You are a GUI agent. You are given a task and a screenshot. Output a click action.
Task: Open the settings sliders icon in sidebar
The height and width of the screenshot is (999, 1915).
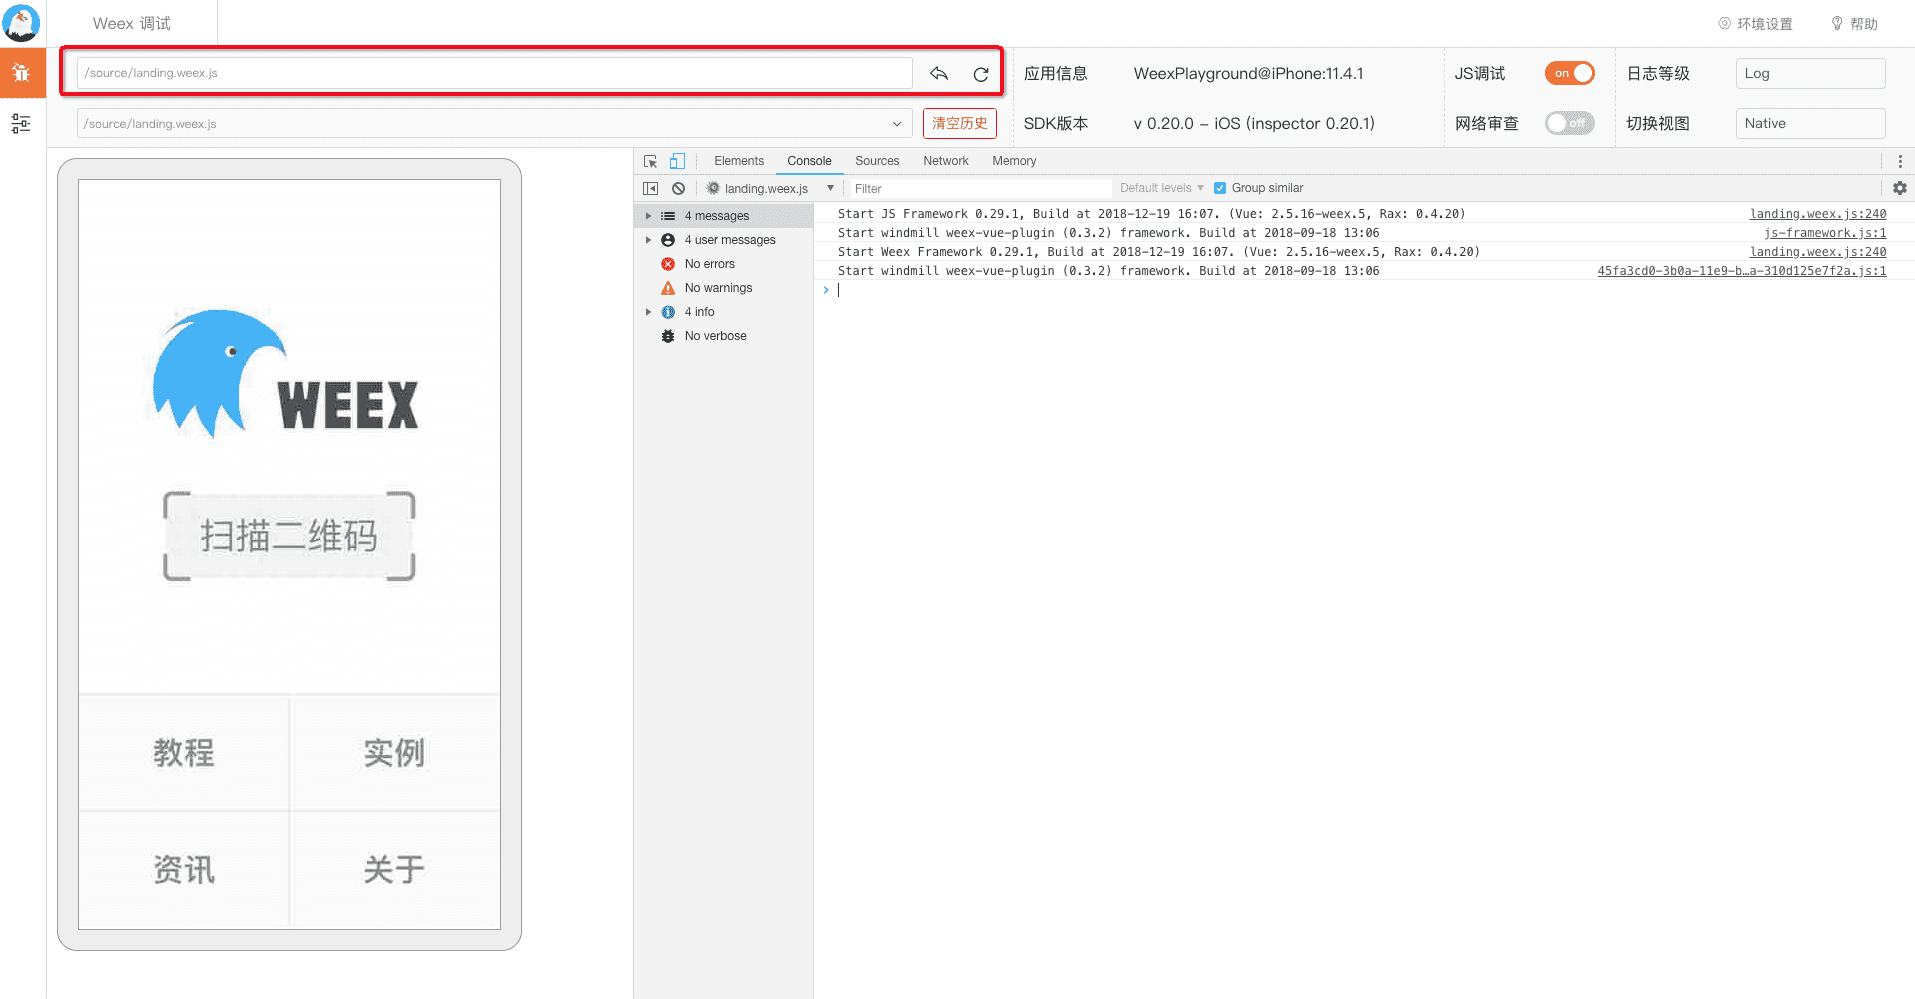(x=21, y=124)
